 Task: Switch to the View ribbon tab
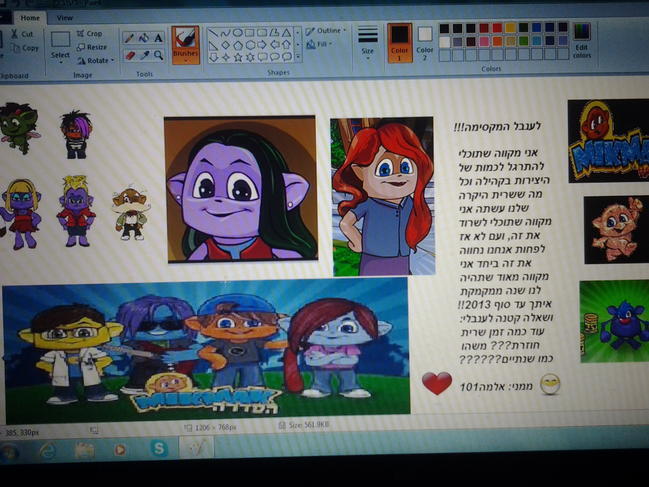coord(65,18)
